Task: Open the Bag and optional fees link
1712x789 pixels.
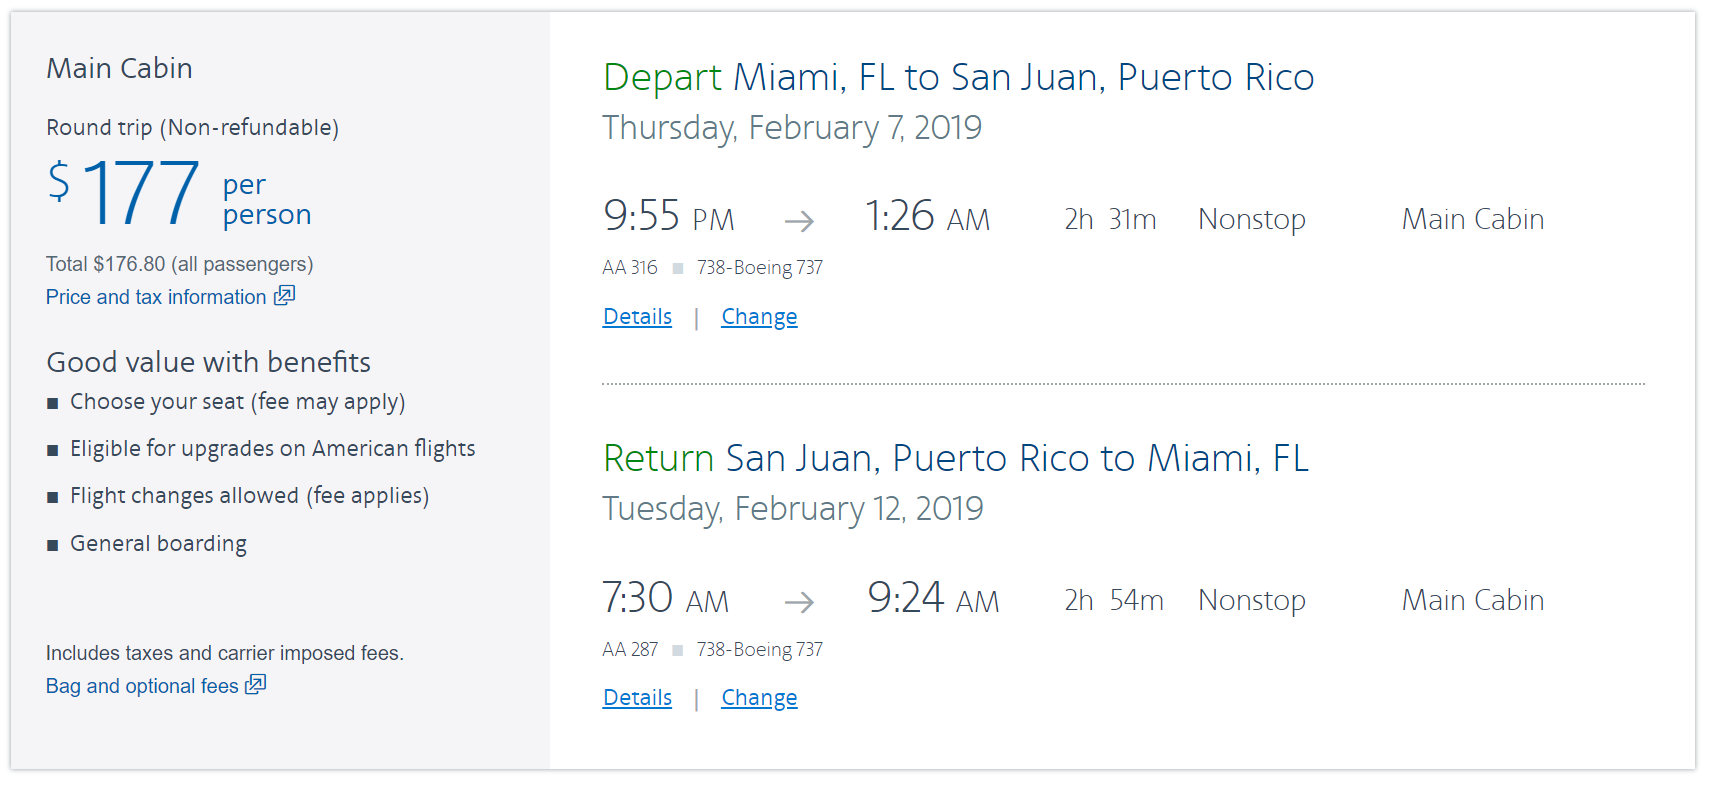Action: pyautogui.click(x=142, y=686)
